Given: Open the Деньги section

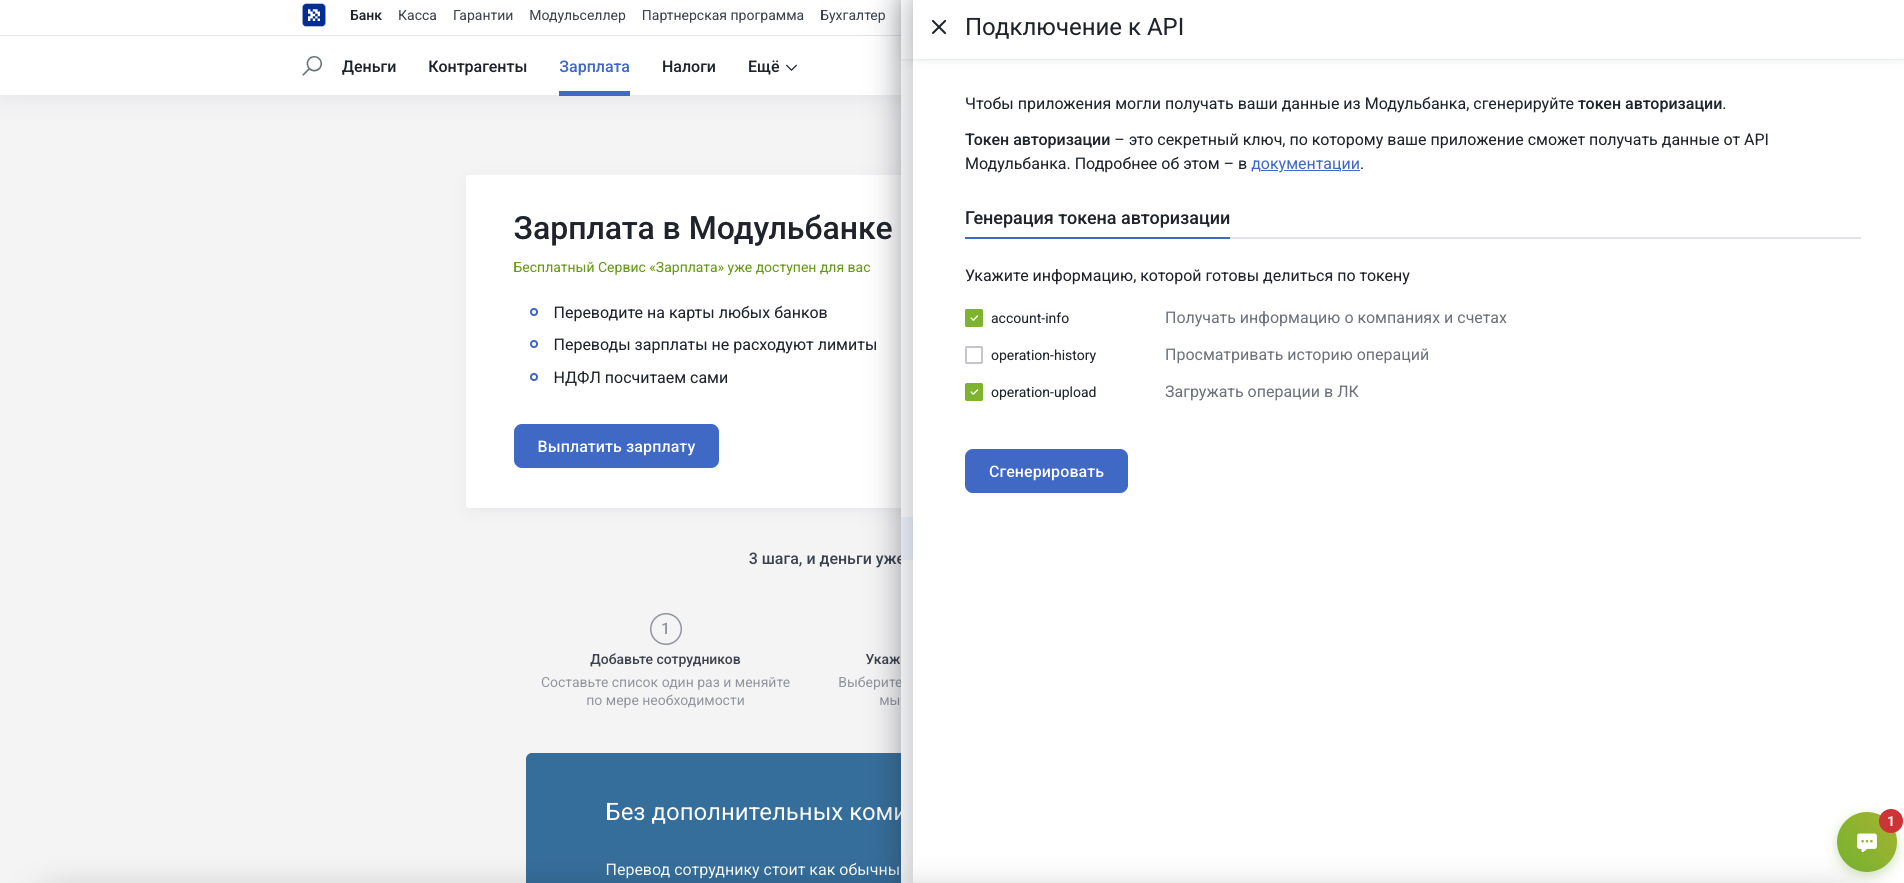Looking at the screenshot, I should point(369,67).
